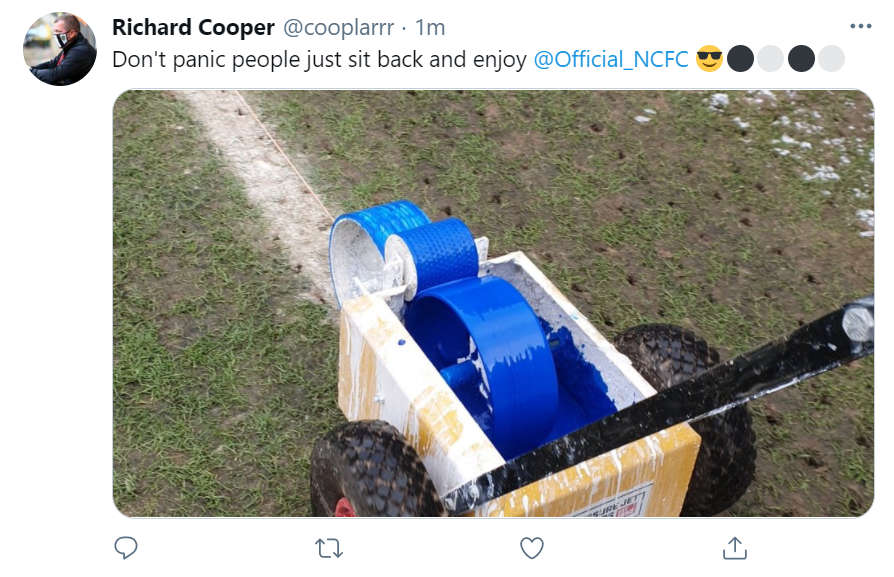Image resolution: width=894 pixels, height=577 pixels.
Task: Retweet this post via the retweet icon
Action: click(329, 548)
